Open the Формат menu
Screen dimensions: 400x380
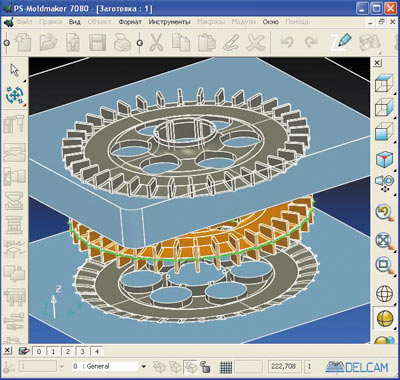(130, 22)
